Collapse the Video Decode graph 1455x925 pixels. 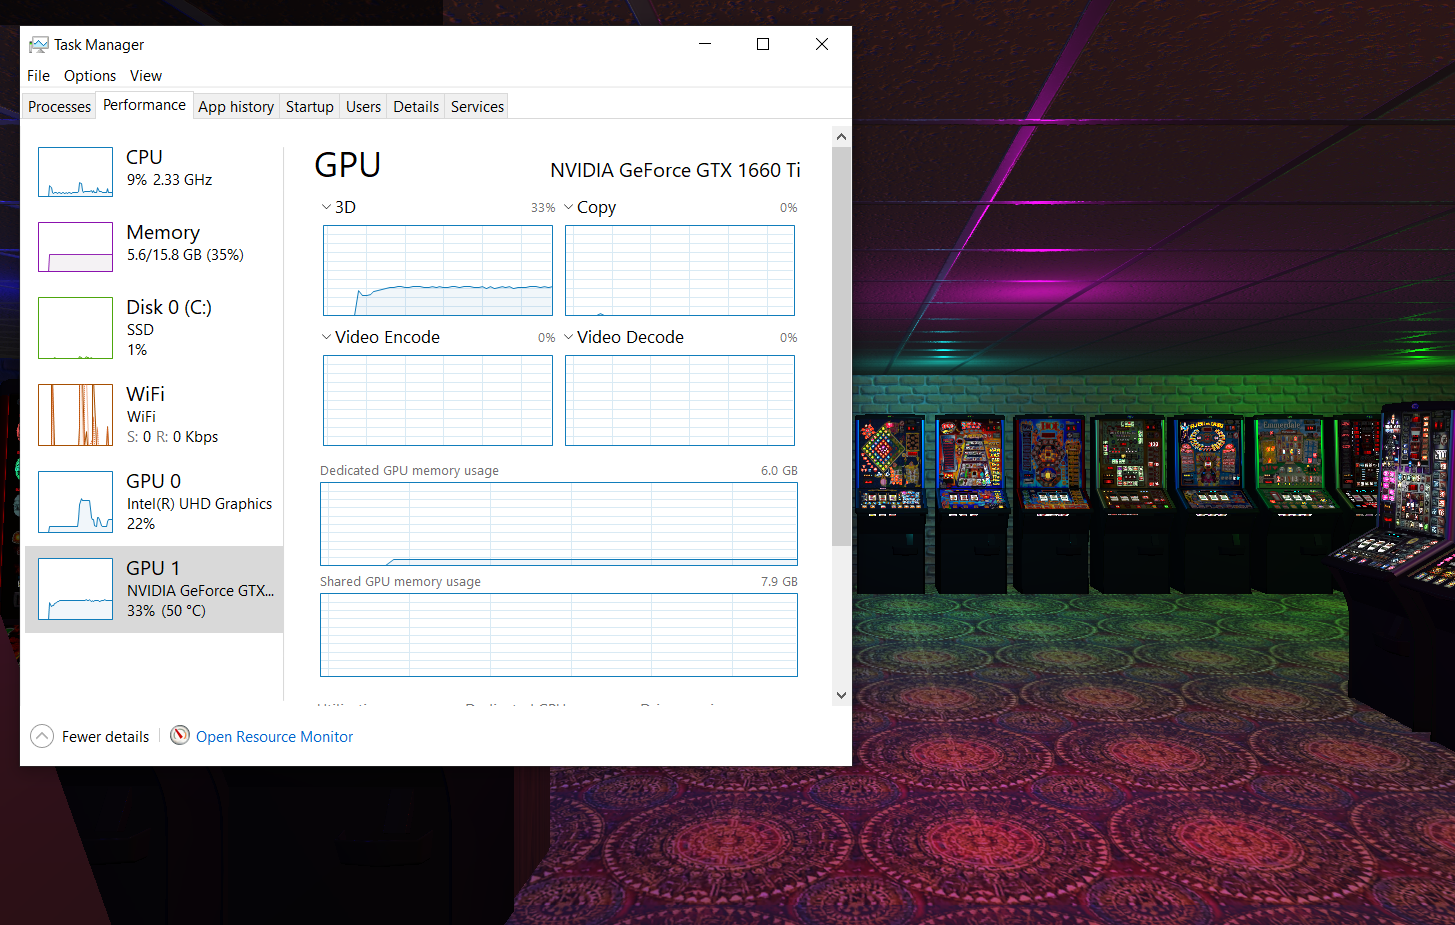[x=567, y=337]
